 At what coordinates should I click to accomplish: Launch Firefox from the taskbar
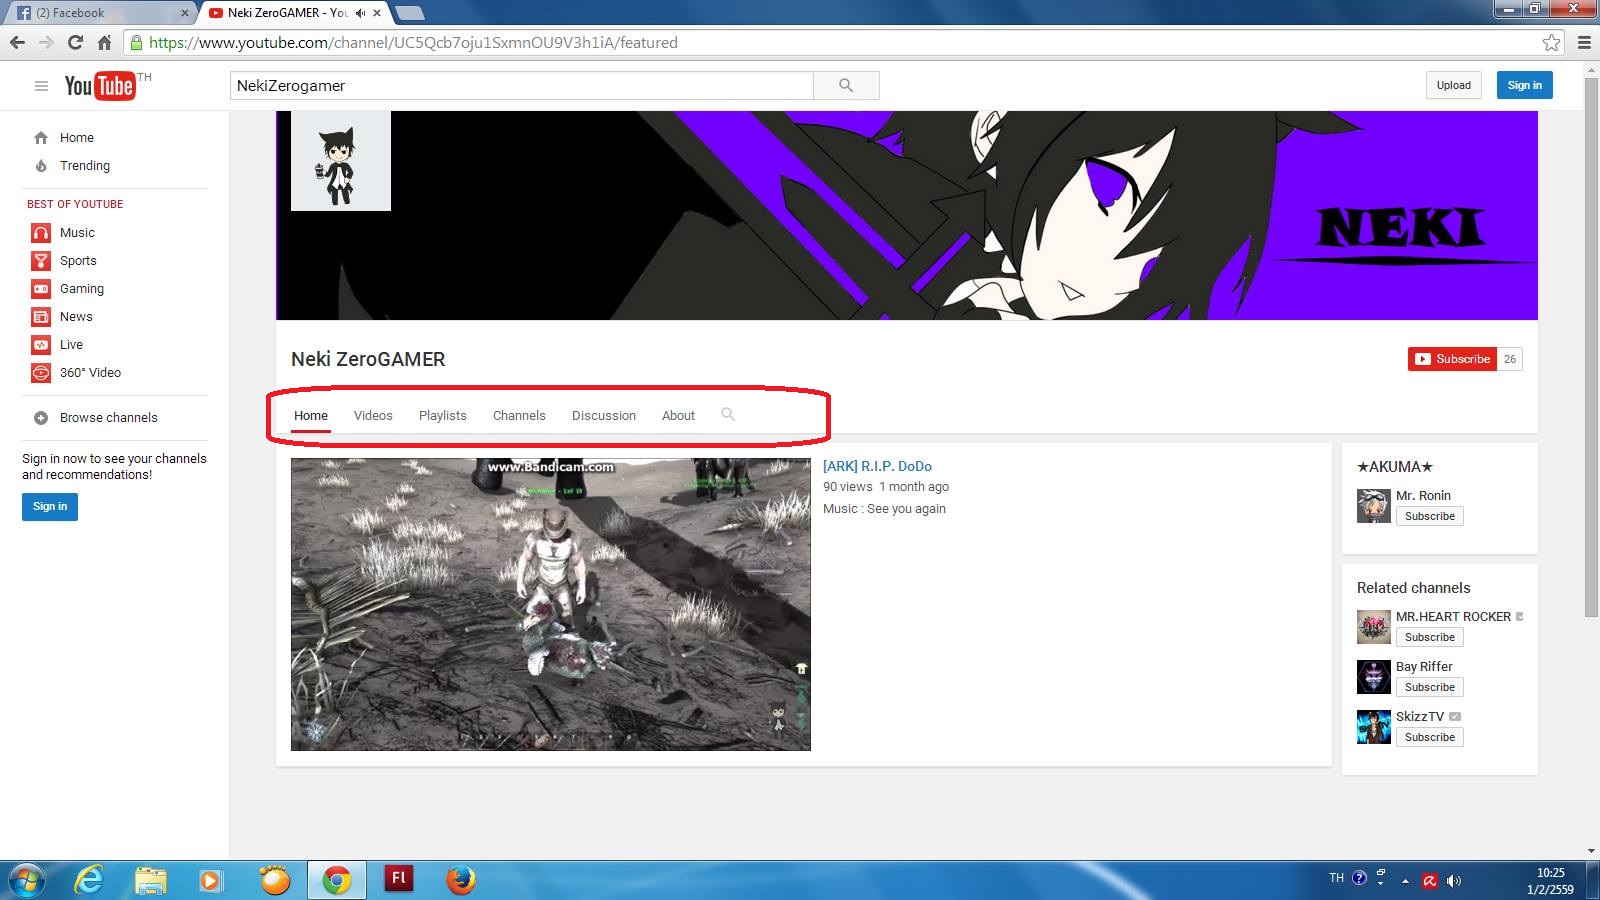point(460,880)
